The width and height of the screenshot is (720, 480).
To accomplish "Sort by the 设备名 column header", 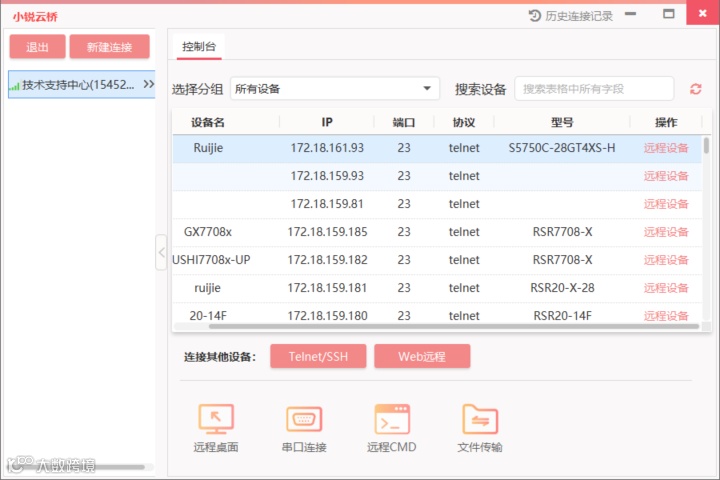I will (208, 122).
